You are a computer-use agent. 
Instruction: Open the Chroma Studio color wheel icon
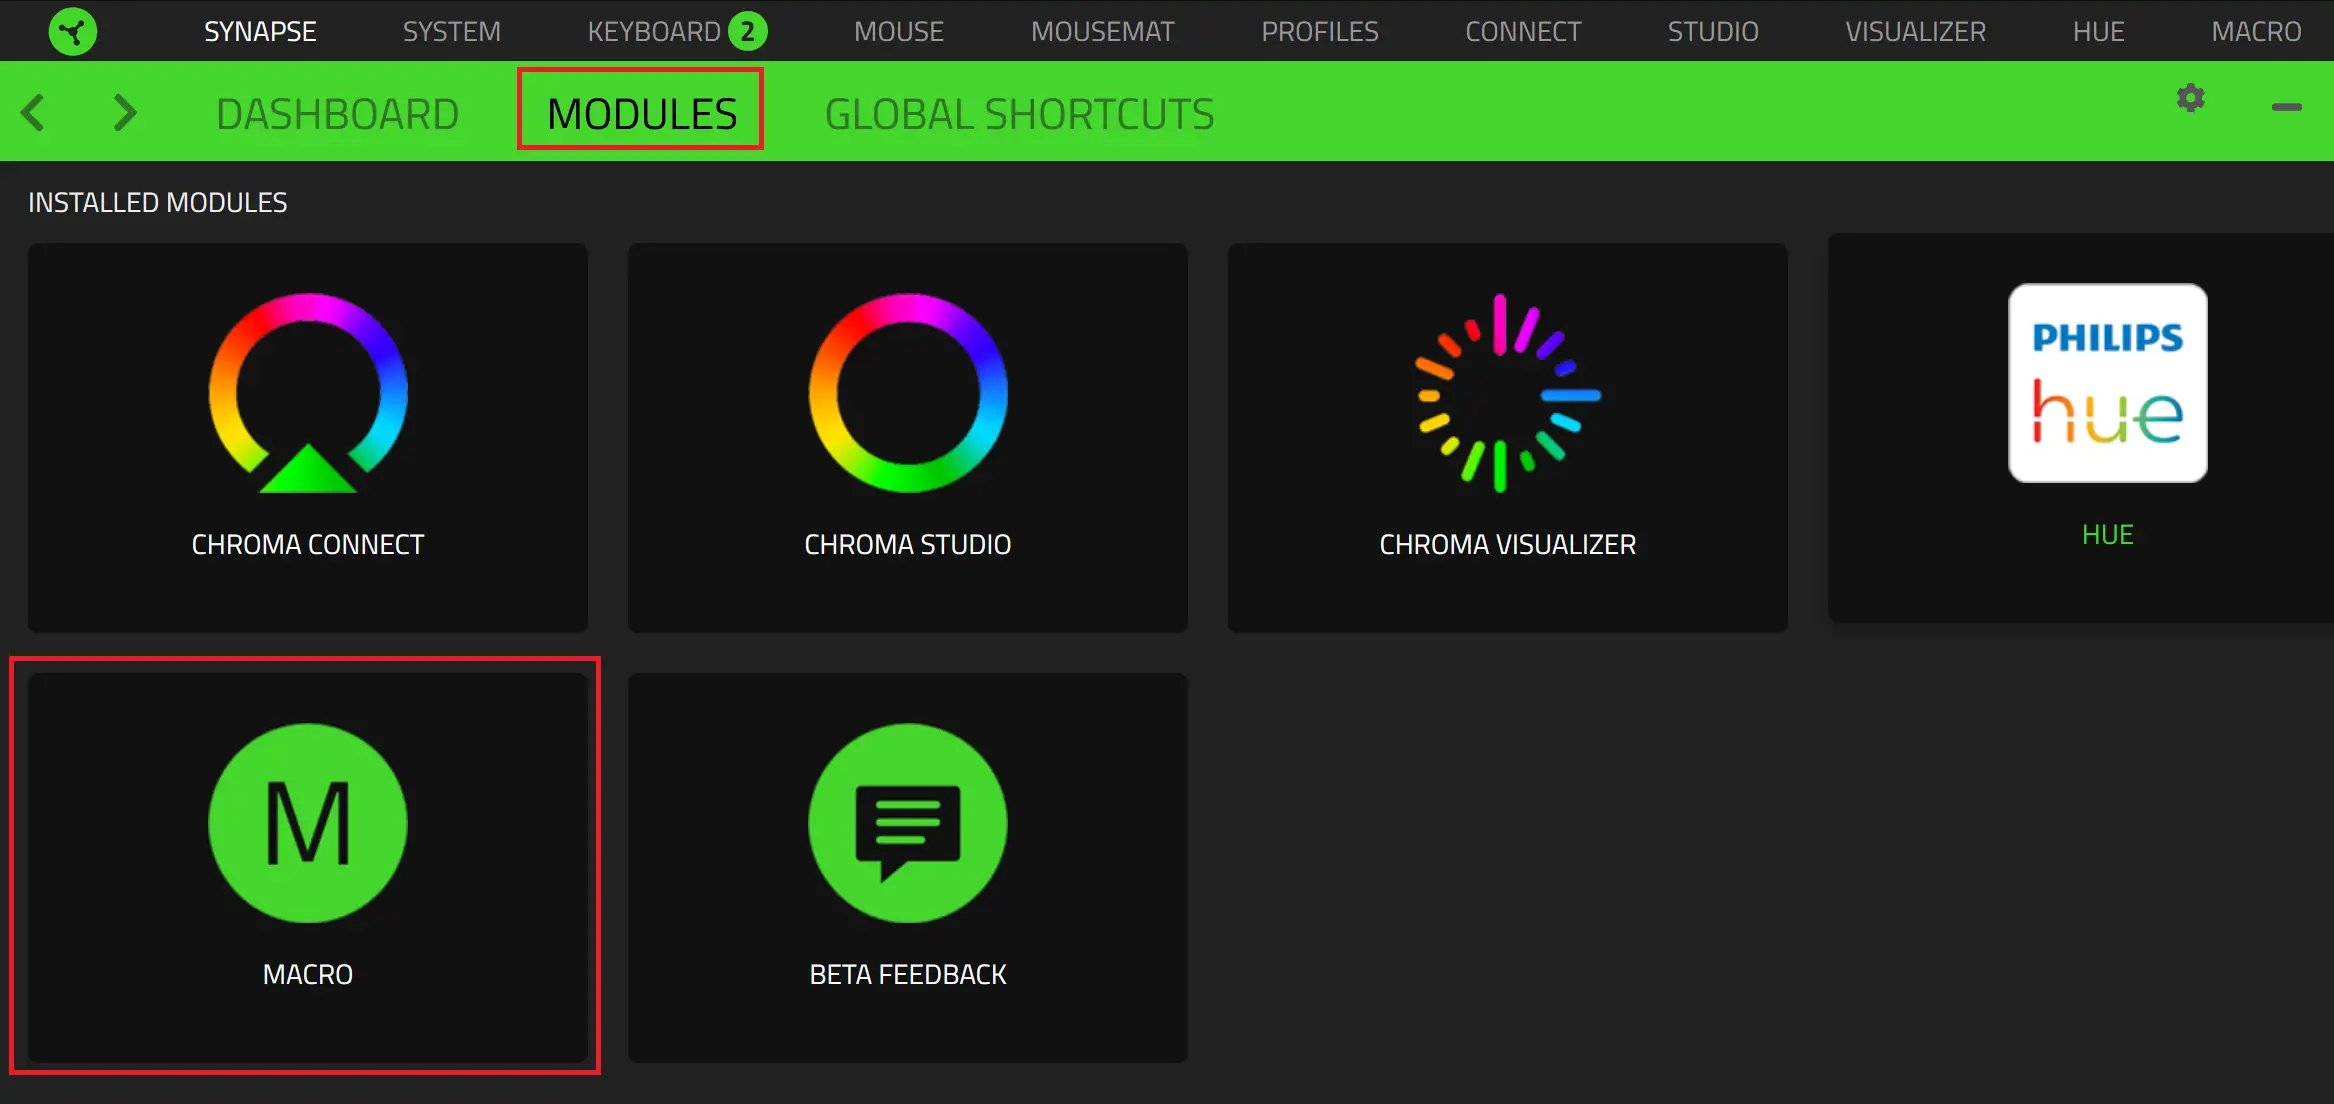[907, 392]
